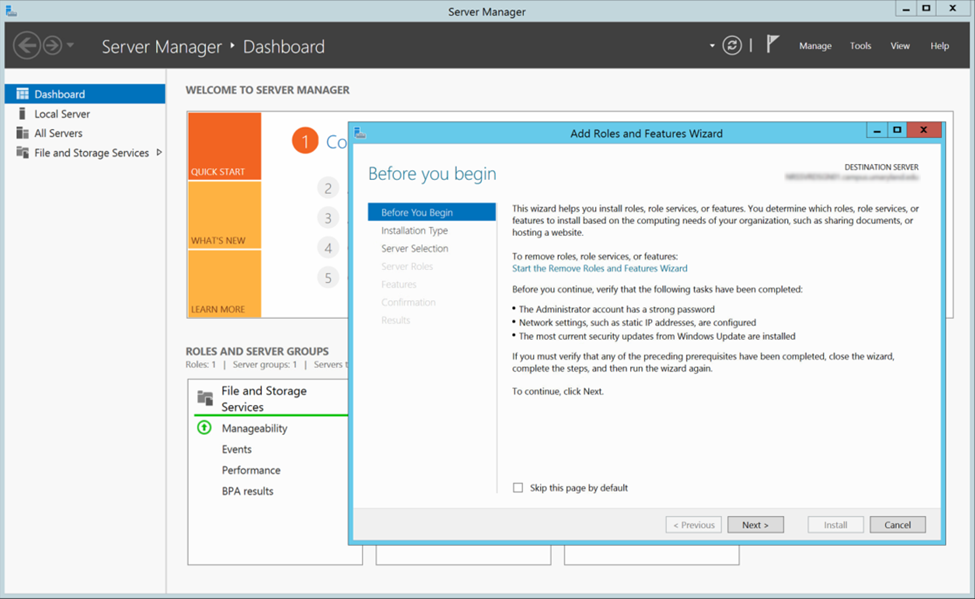Click the forward navigation arrow in Server Manager
The height and width of the screenshot is (599, 975).
pyautogui.click(x=52, y=45)
